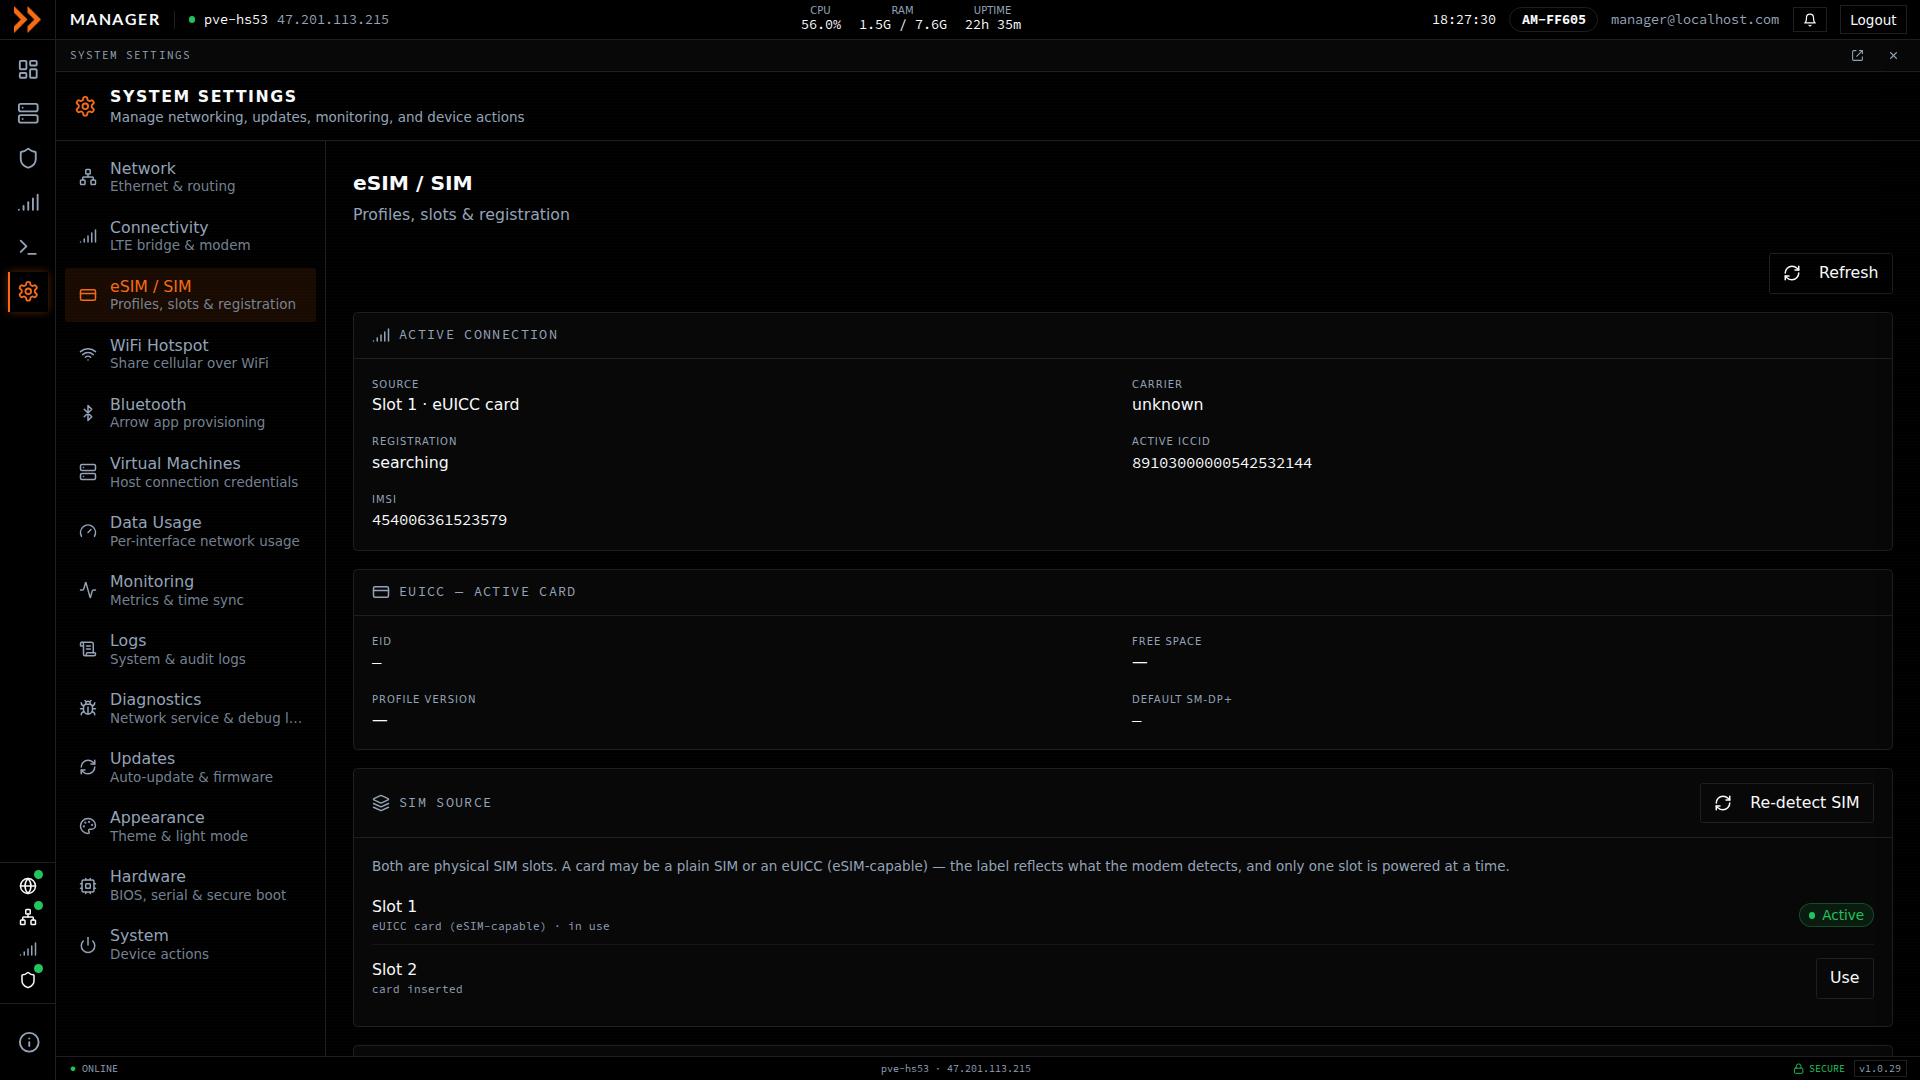Screen dimensions: 1920x1080
Task: Open Monitoring settings section
Action: (x=190, y=590)
